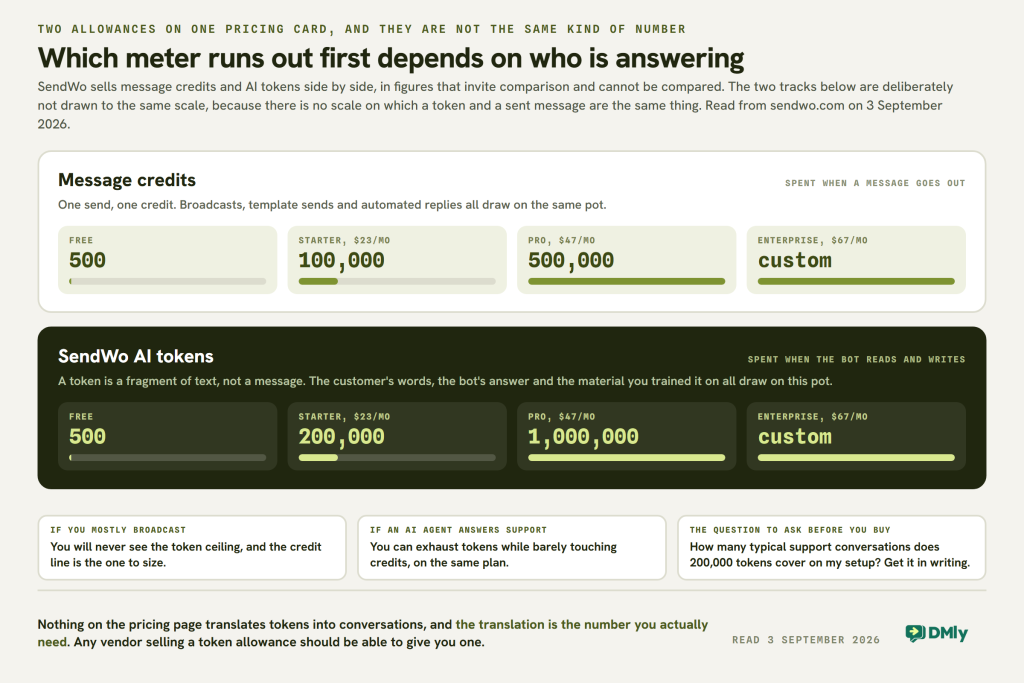
Task: Click the main headline 'Which meter runs out first'
Action: coord(391,58)
